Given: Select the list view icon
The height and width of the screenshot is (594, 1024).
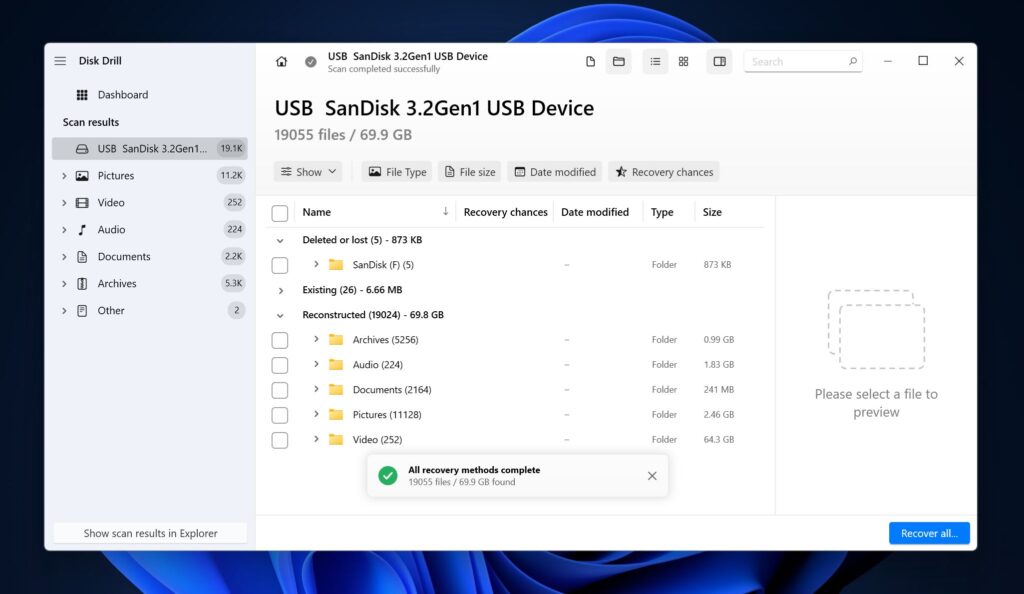Looking at the screenshot, I should 655,61.
